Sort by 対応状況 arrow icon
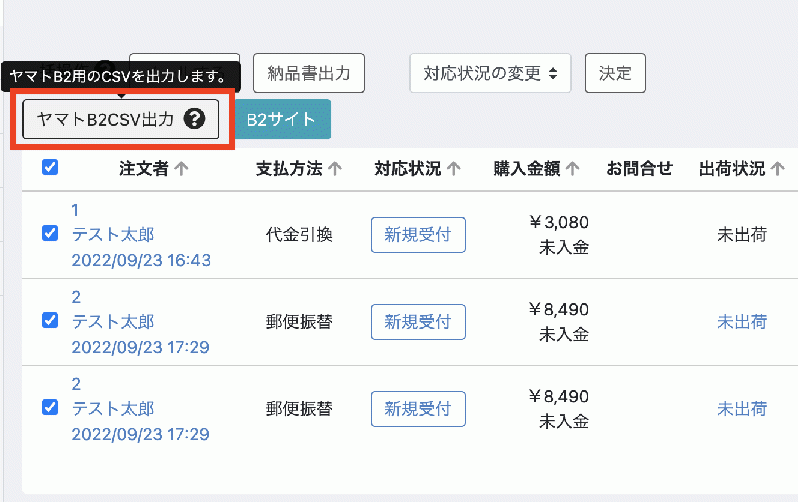The image size is (798, 502). 454,169
